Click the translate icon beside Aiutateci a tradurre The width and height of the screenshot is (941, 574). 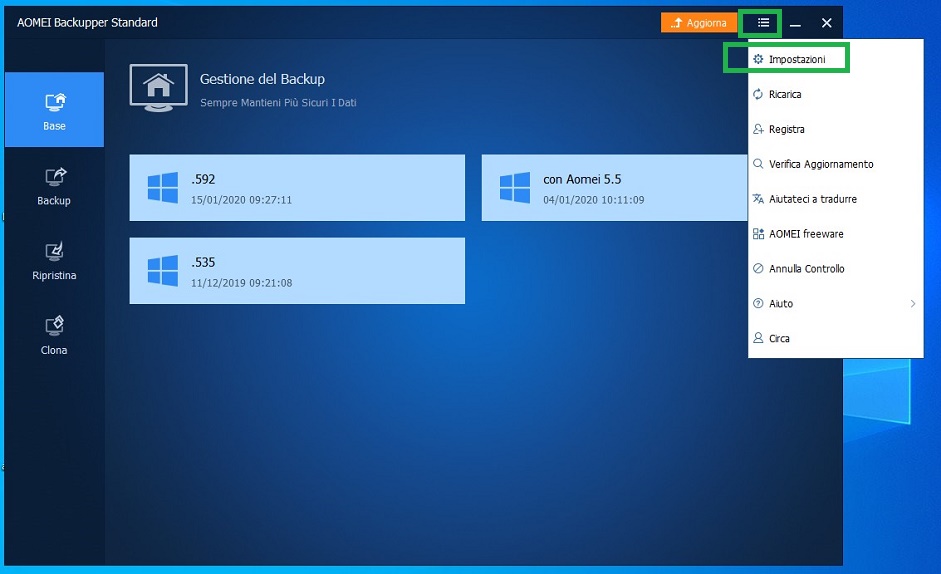(758, 199)
